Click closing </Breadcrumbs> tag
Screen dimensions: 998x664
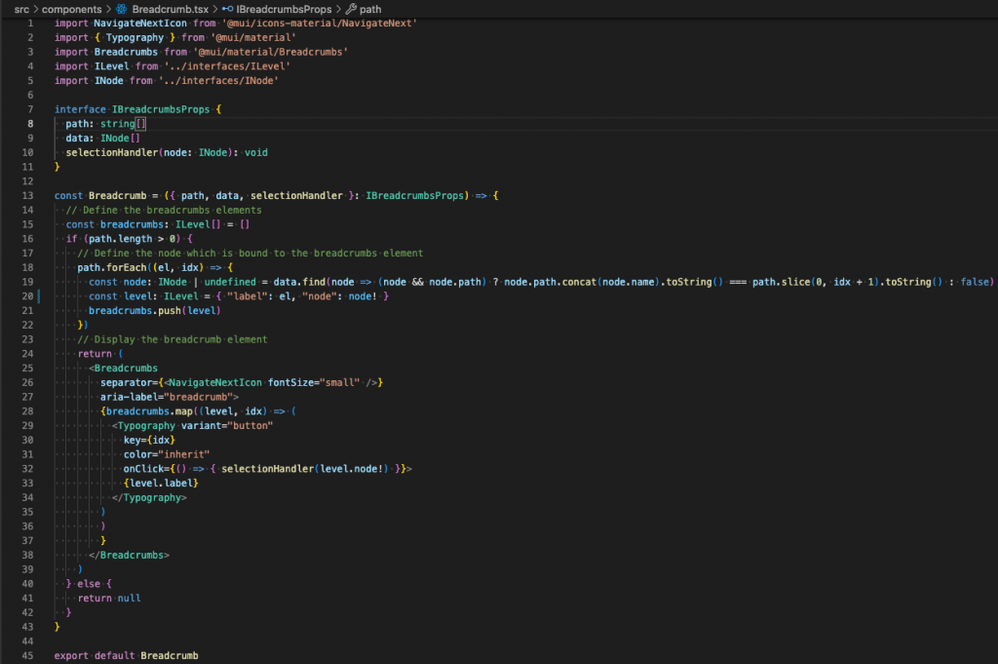coord(129,555)
